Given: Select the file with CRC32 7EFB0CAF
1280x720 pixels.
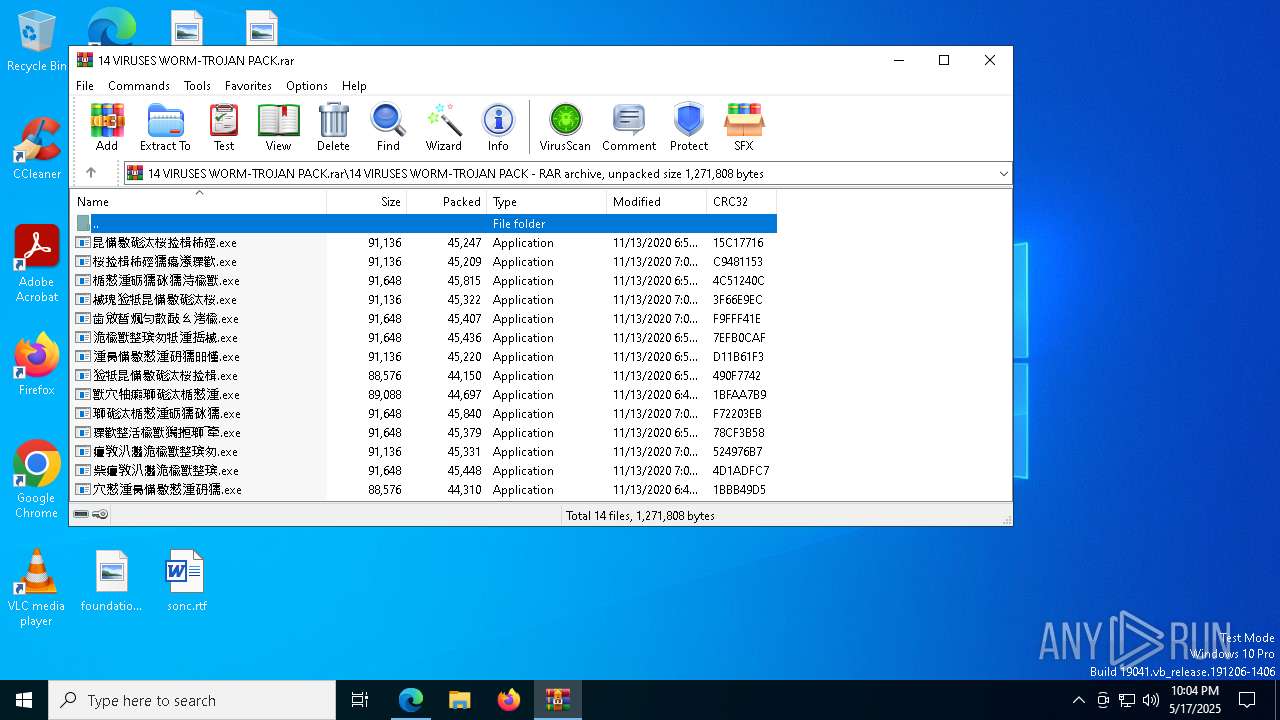Looking at the screenshot, I should click(424, 338).
